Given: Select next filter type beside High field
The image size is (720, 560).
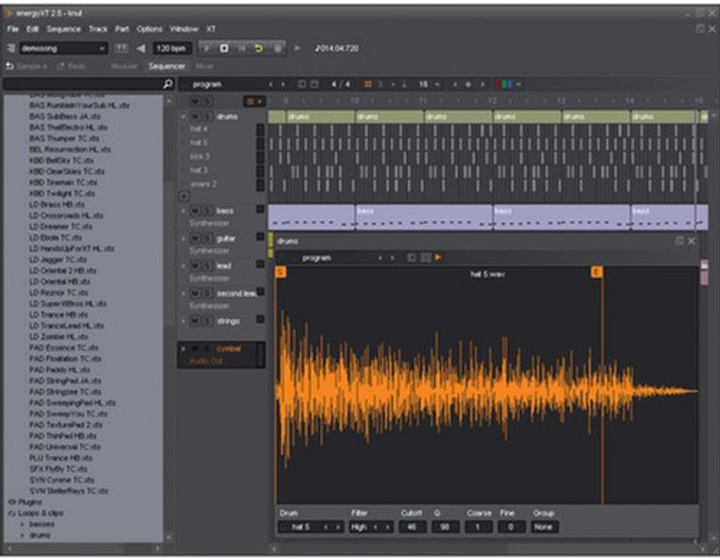Looking at the screenshot, I should pos(388,527).
